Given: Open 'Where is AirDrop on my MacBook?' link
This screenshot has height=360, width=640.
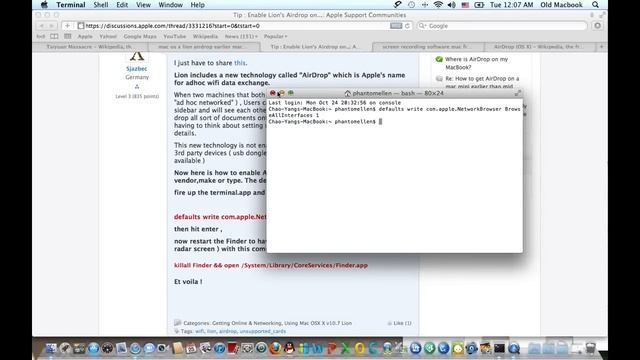Looking at the screenshot, I should 476,63.
